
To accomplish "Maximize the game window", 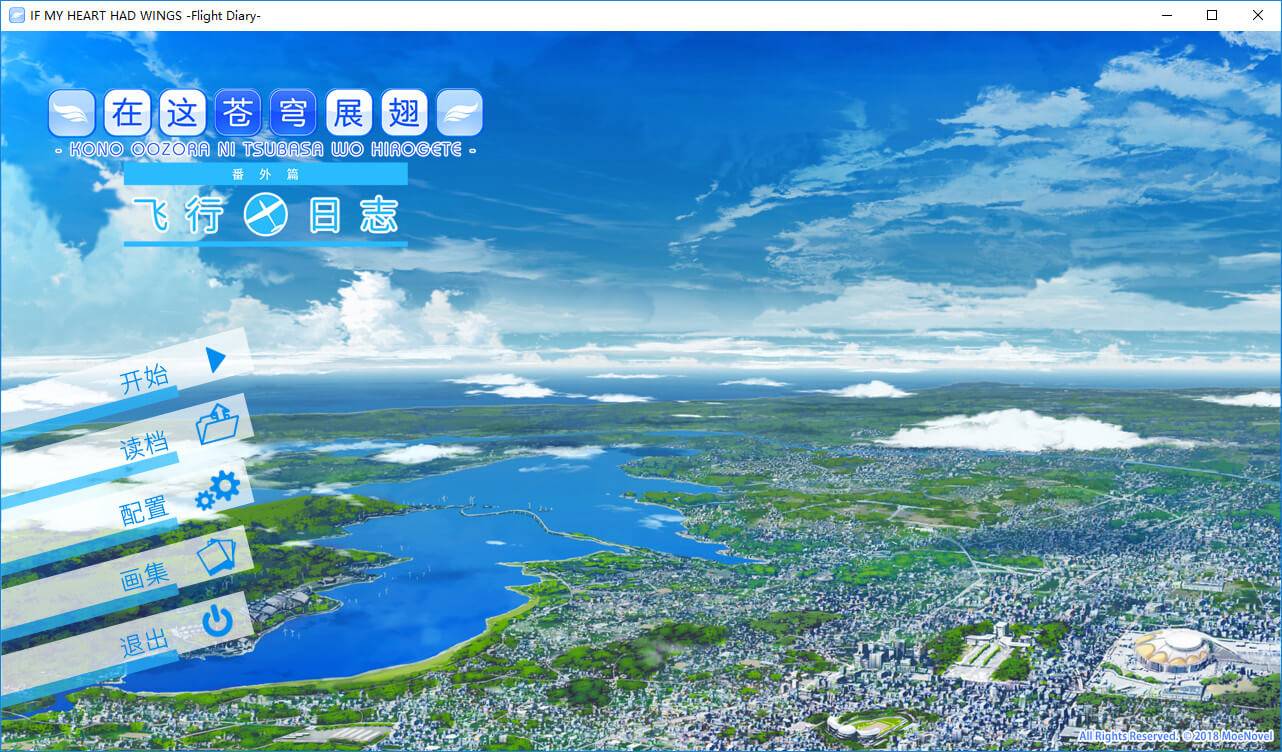I will (x=1212, y=15).
